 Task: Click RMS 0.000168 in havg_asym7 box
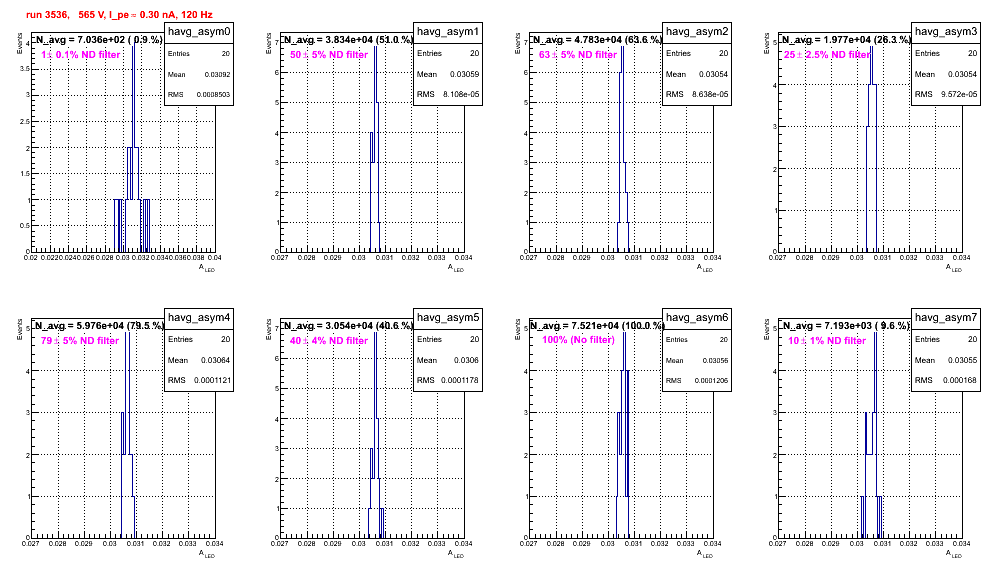coord(946,380)
